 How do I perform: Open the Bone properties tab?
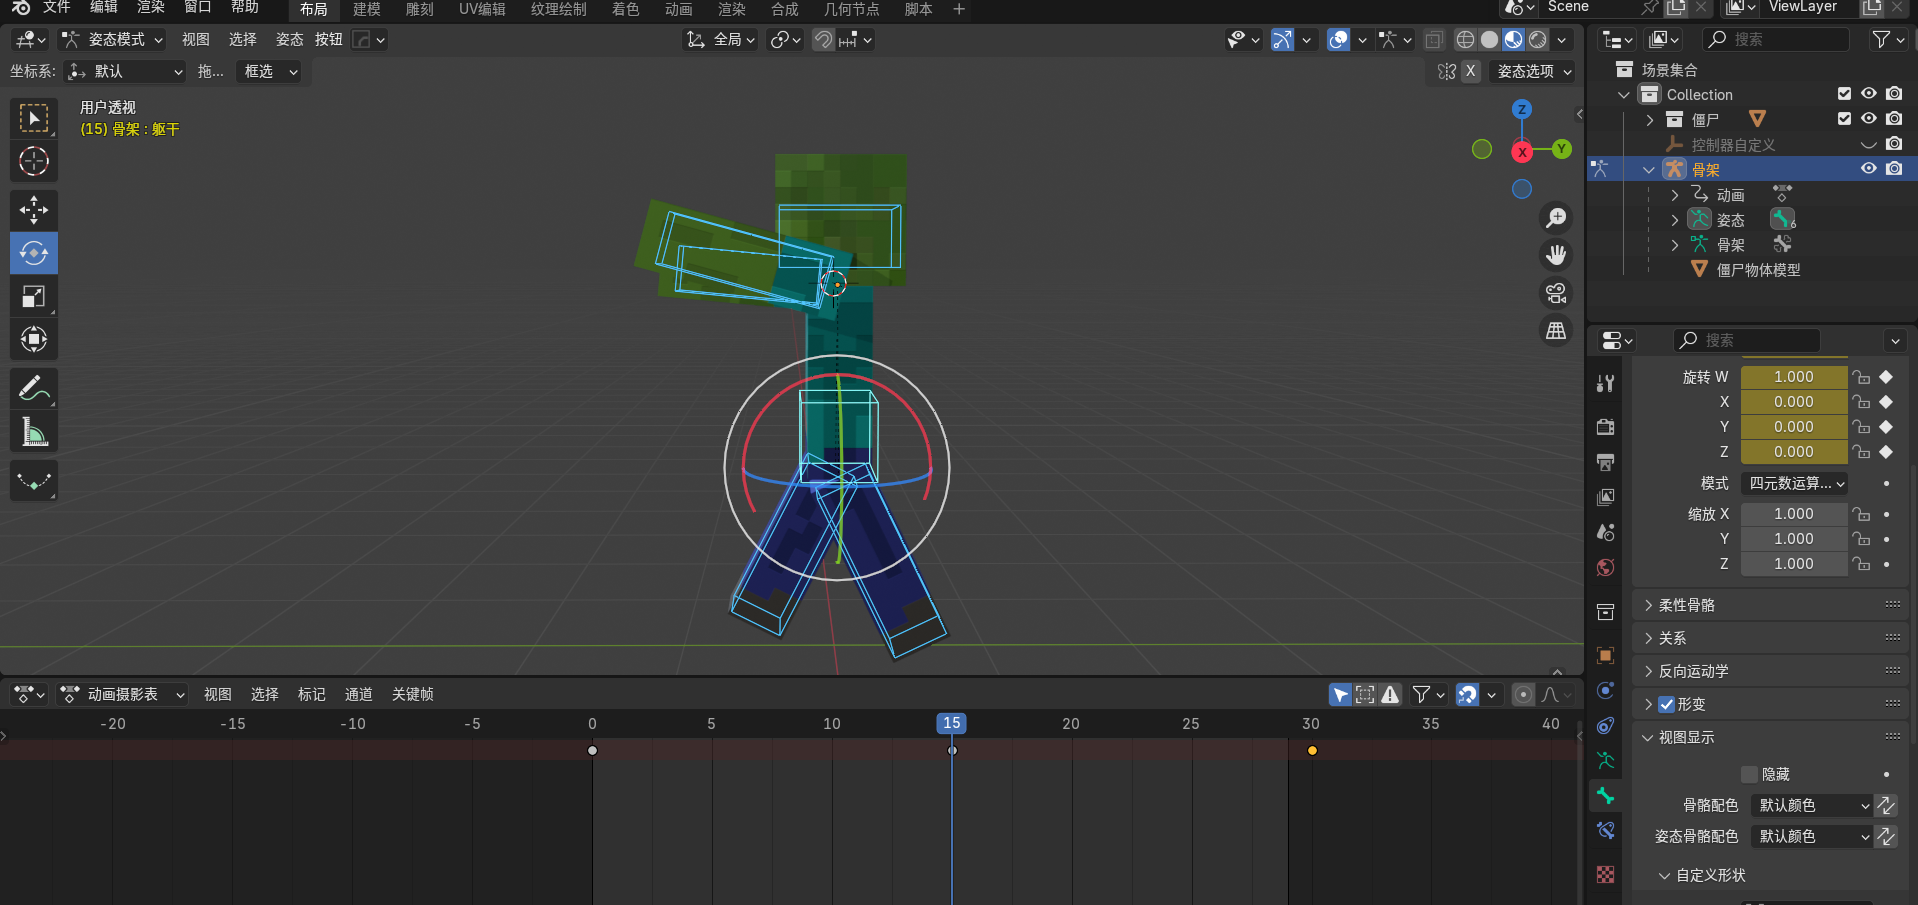(1606, 796)
